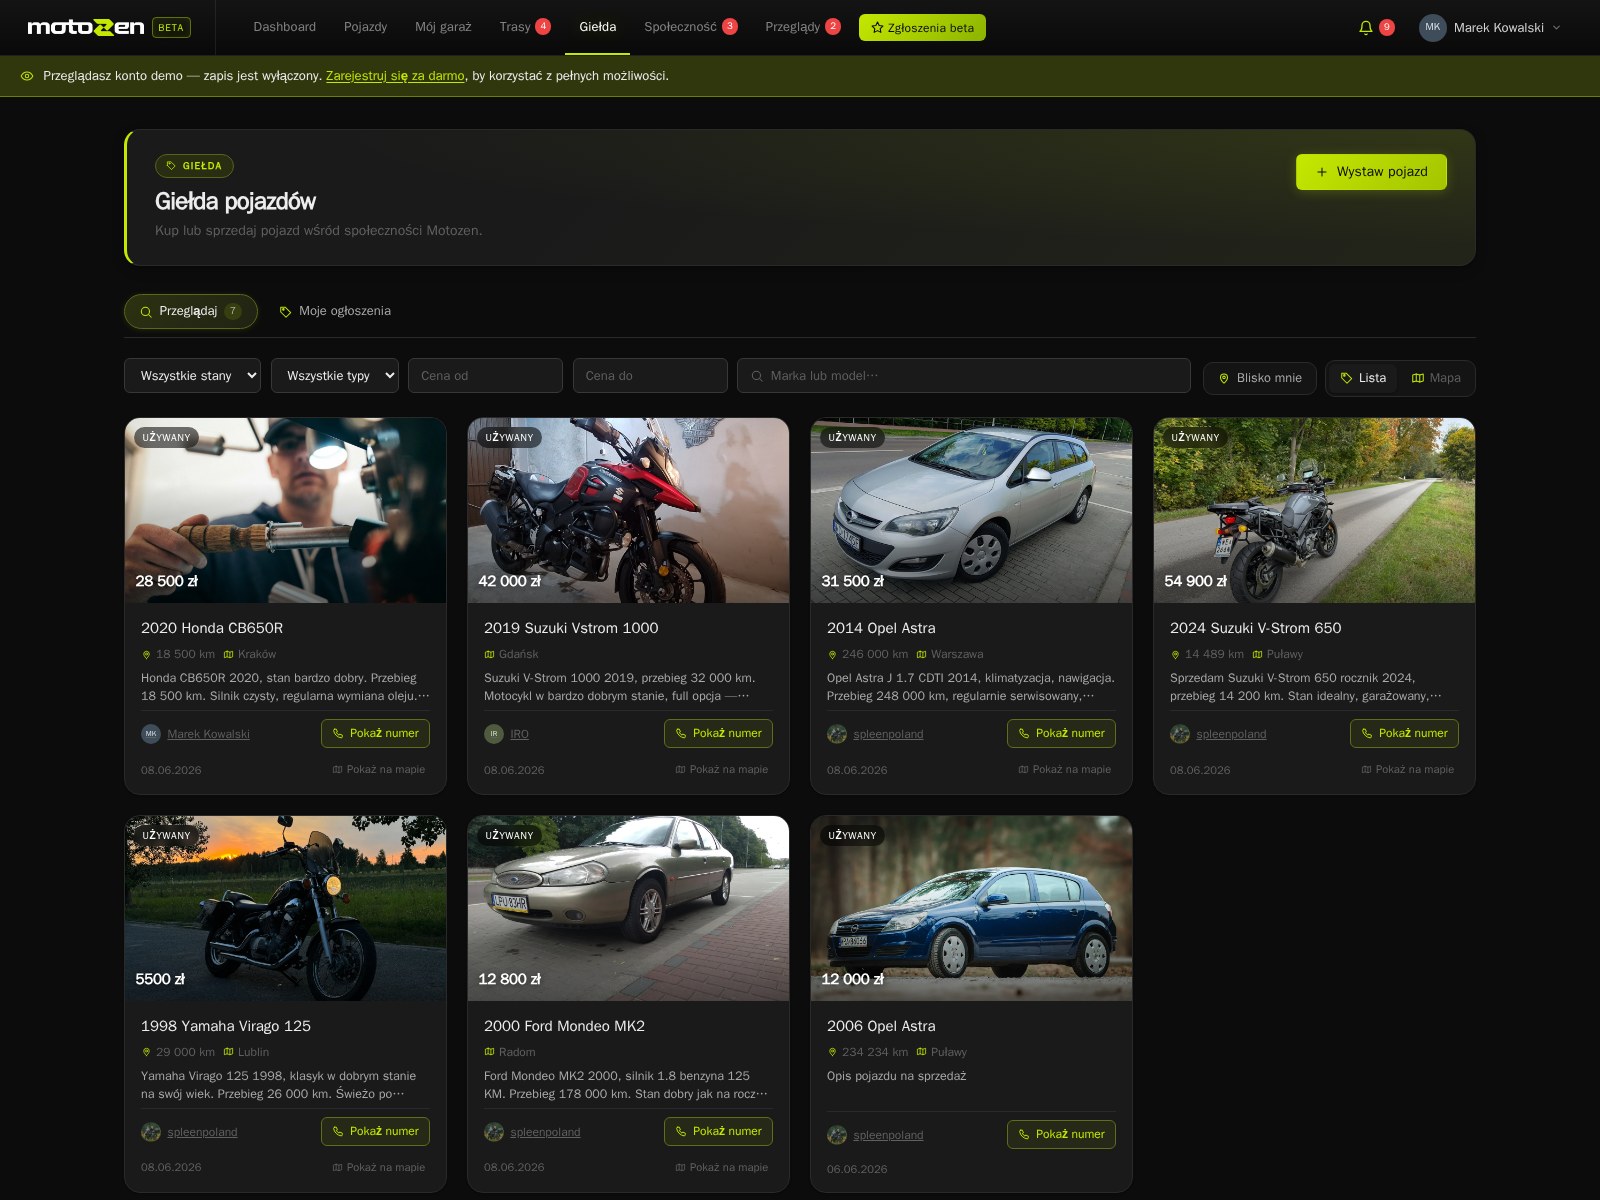
Task: Expand the Wszystkie stany dropdown
Action: (192, 376)
